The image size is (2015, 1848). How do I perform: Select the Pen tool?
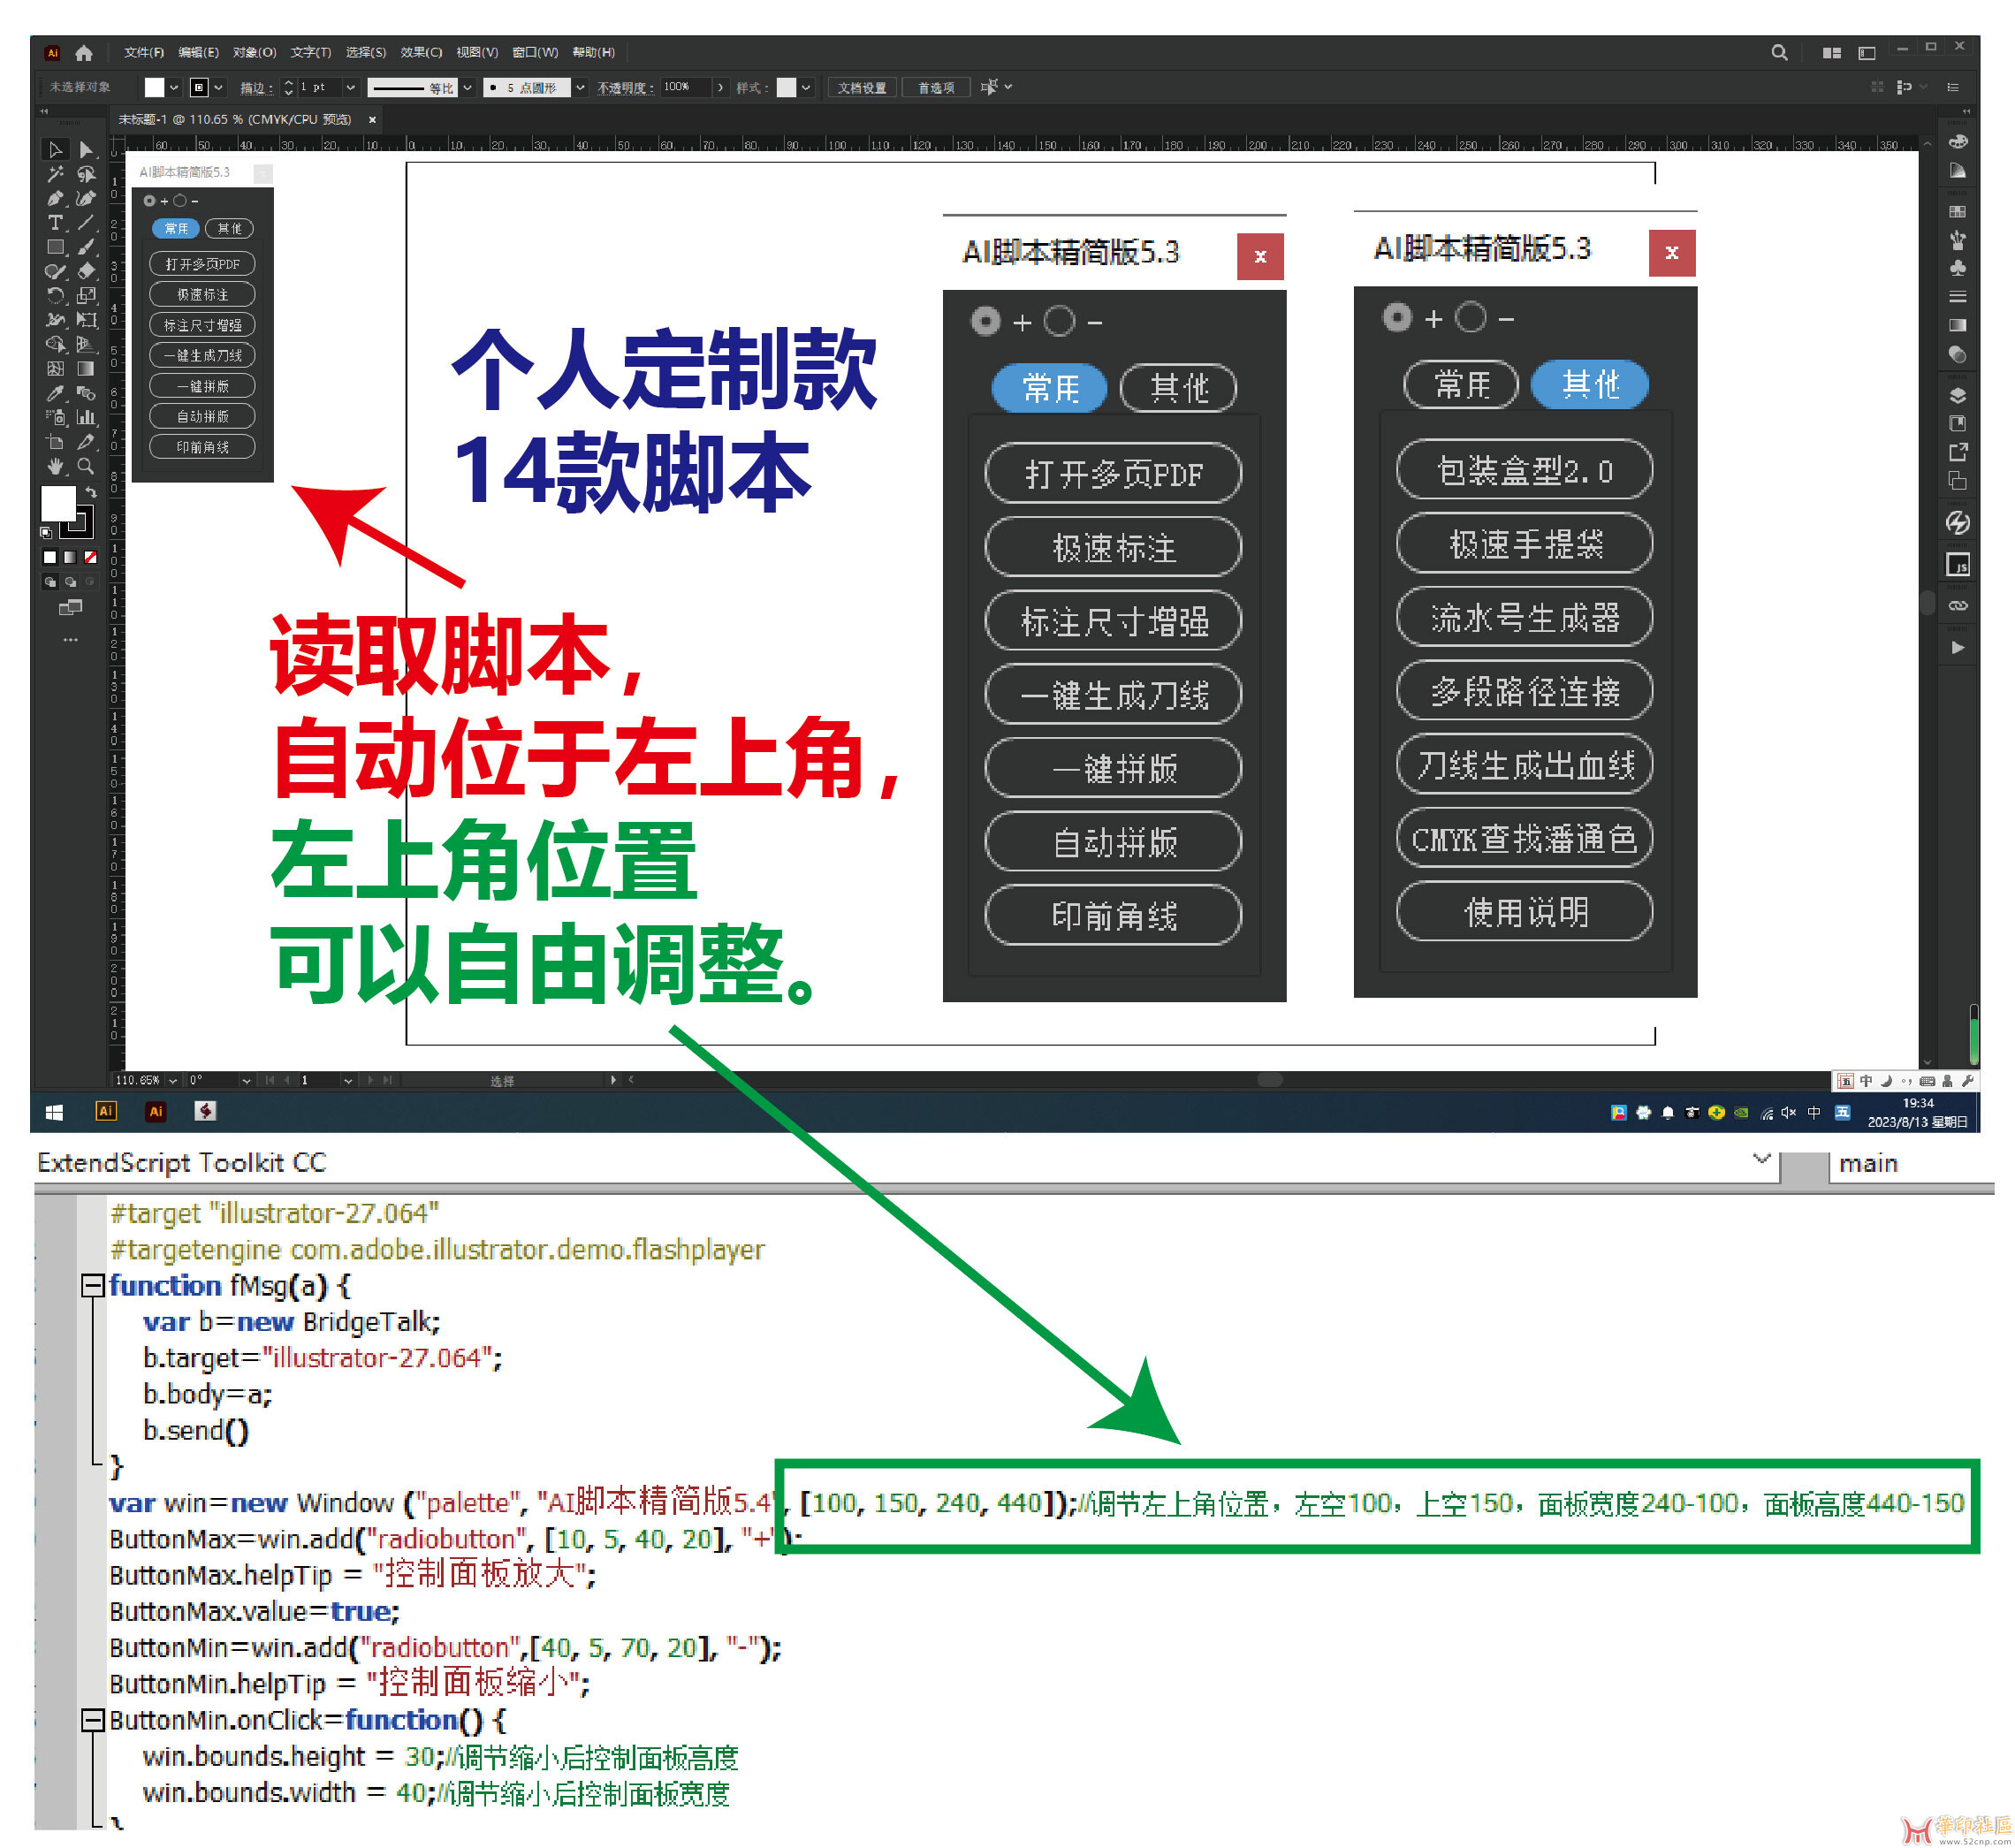pos(56,198)
